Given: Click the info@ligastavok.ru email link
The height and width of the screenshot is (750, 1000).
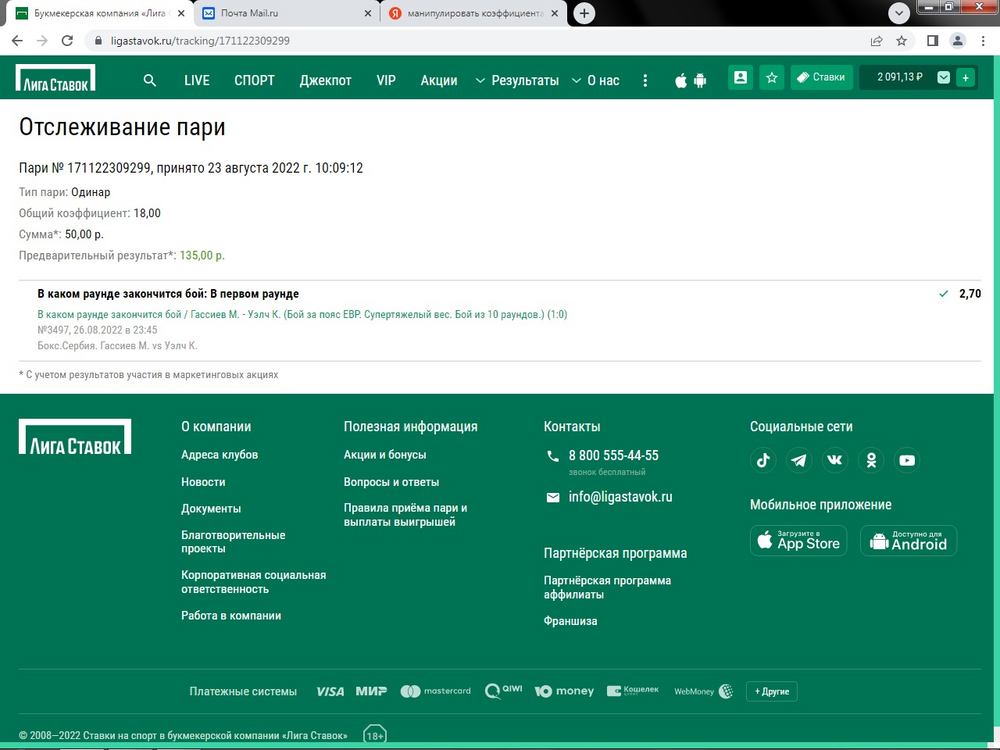Looking at the screenshot, I should (x=621, y=497).
